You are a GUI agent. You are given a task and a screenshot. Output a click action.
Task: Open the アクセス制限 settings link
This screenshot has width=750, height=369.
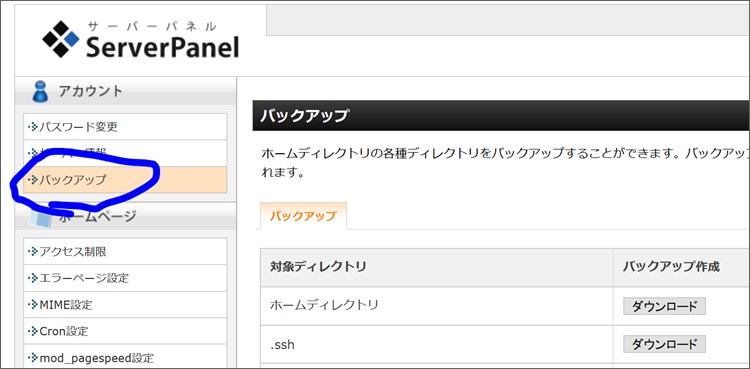coord(125,251)
